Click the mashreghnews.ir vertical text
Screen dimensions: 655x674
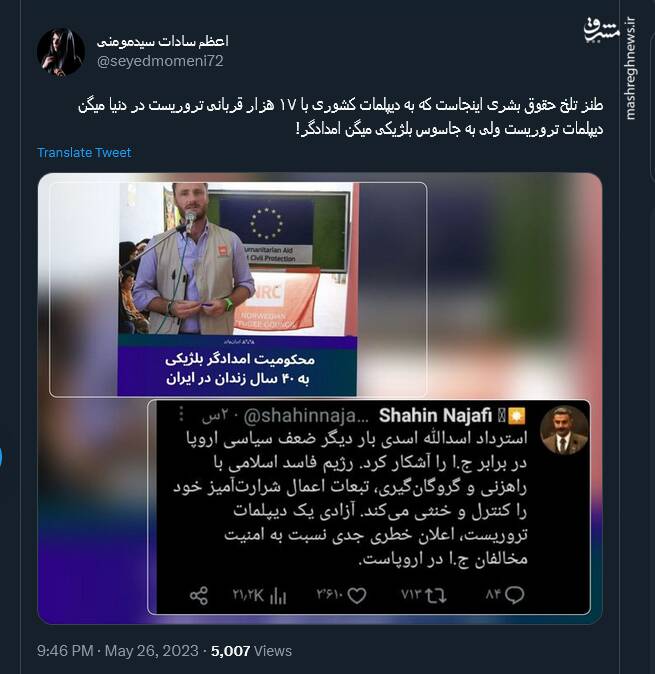630,69
